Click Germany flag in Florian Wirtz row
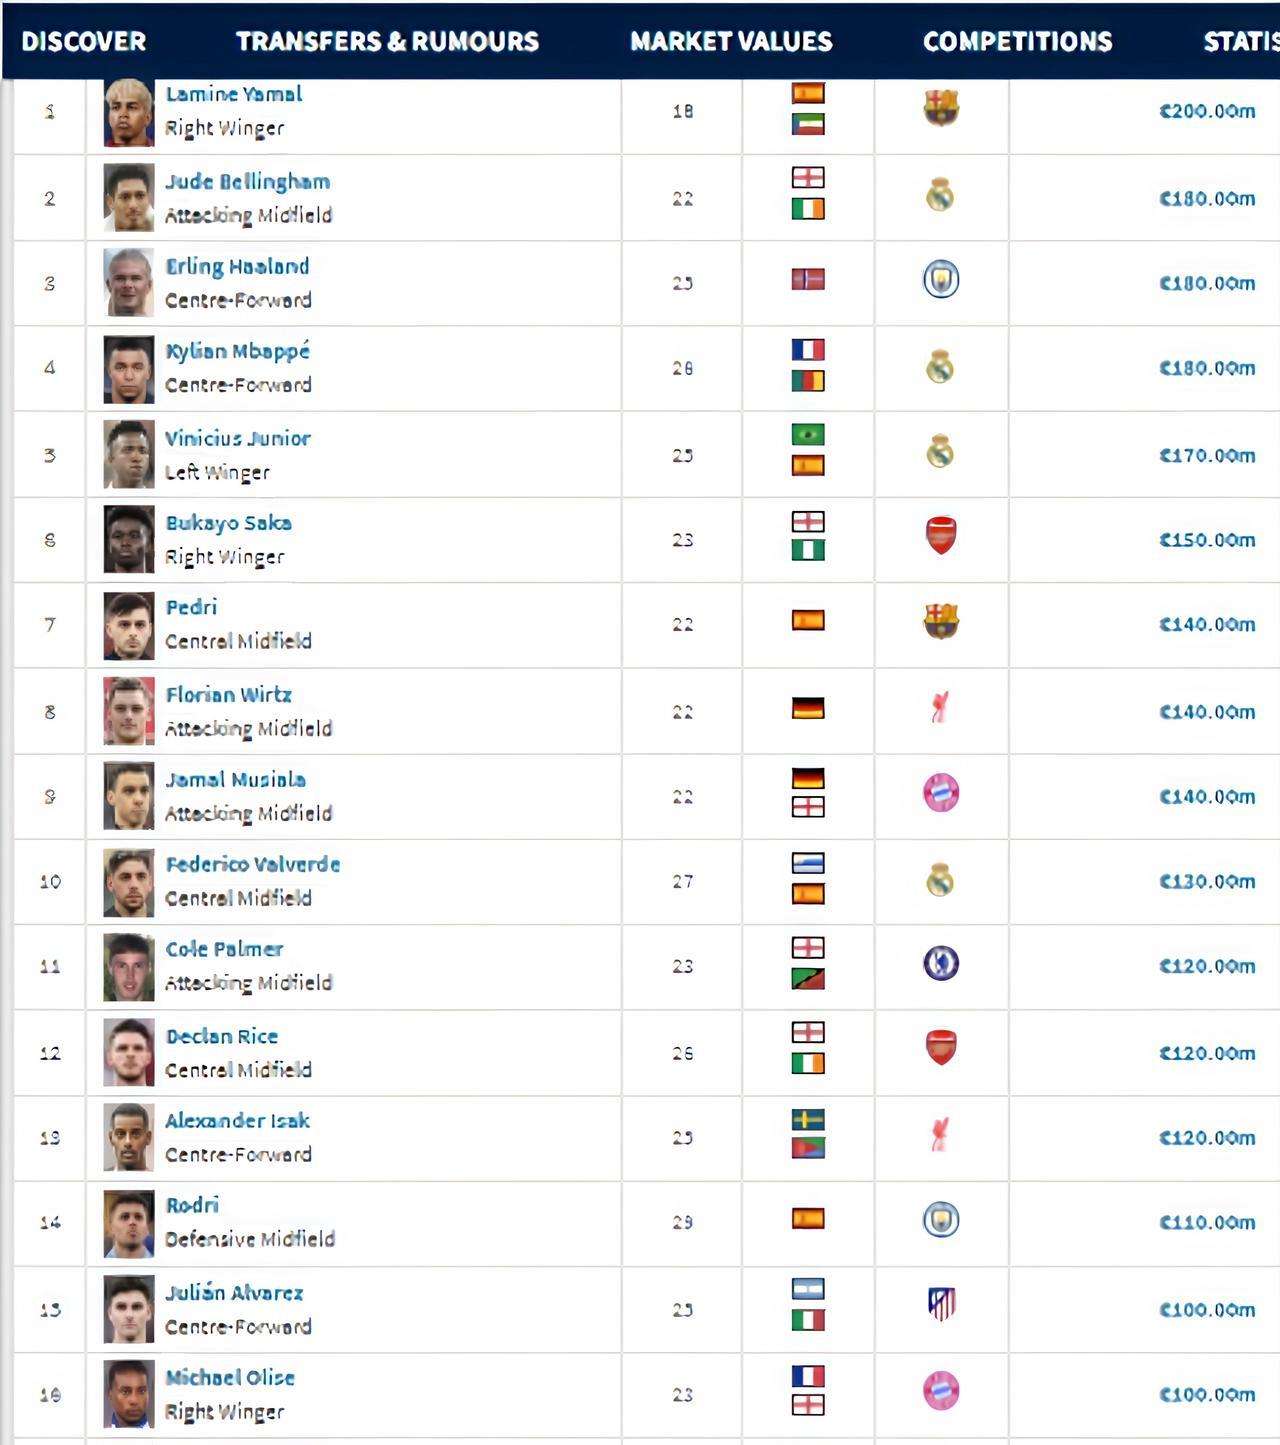Viewport: 1280px width, 1445px height. pos(808,709)
